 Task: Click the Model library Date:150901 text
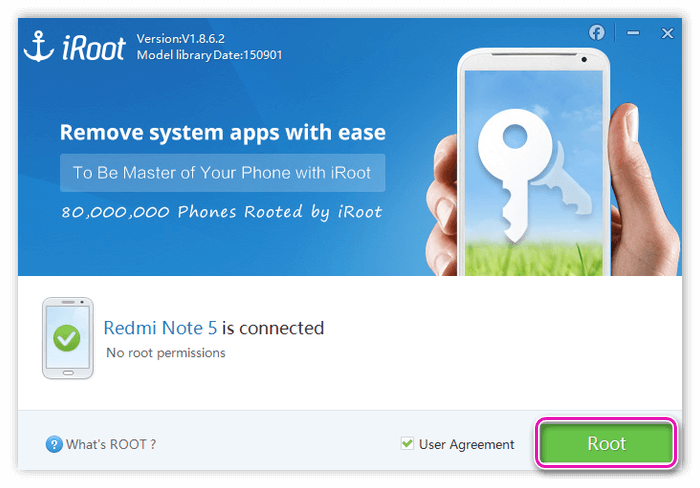point(209,55)
